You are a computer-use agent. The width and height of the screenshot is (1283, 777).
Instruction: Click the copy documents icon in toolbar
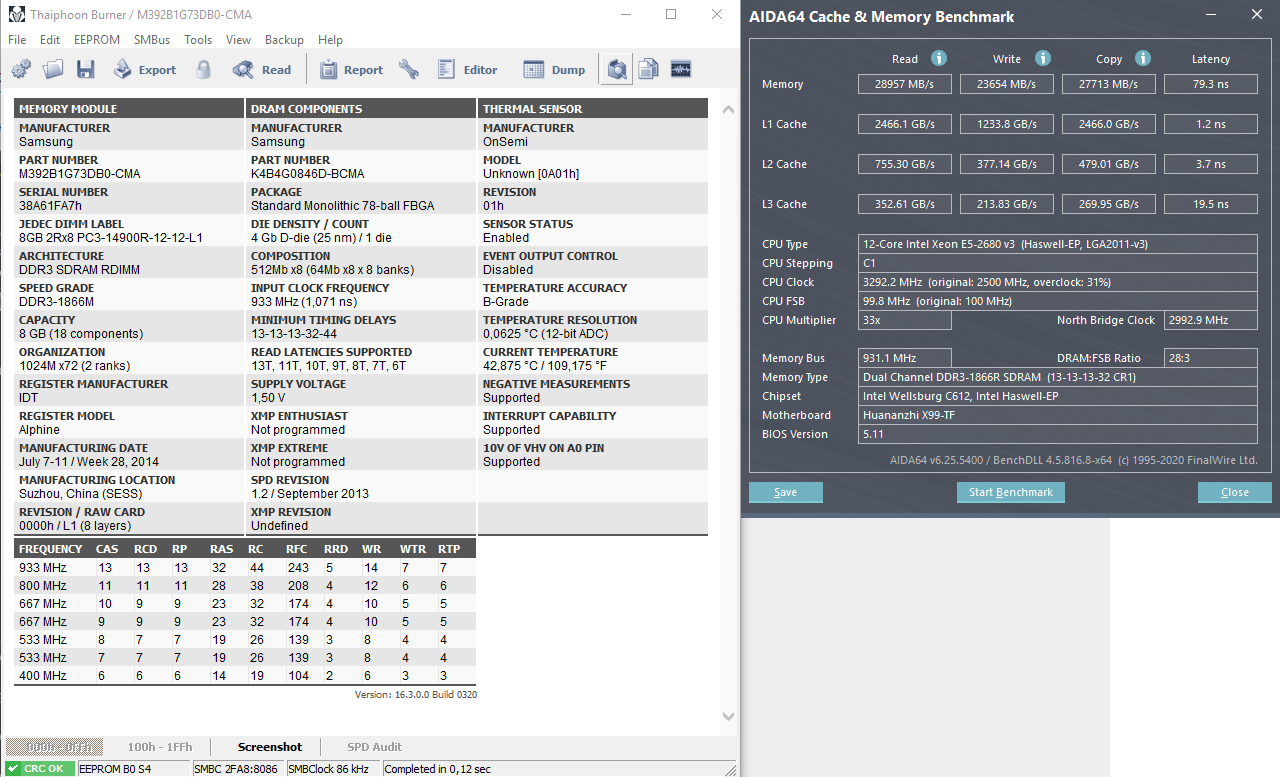[649, 70]
